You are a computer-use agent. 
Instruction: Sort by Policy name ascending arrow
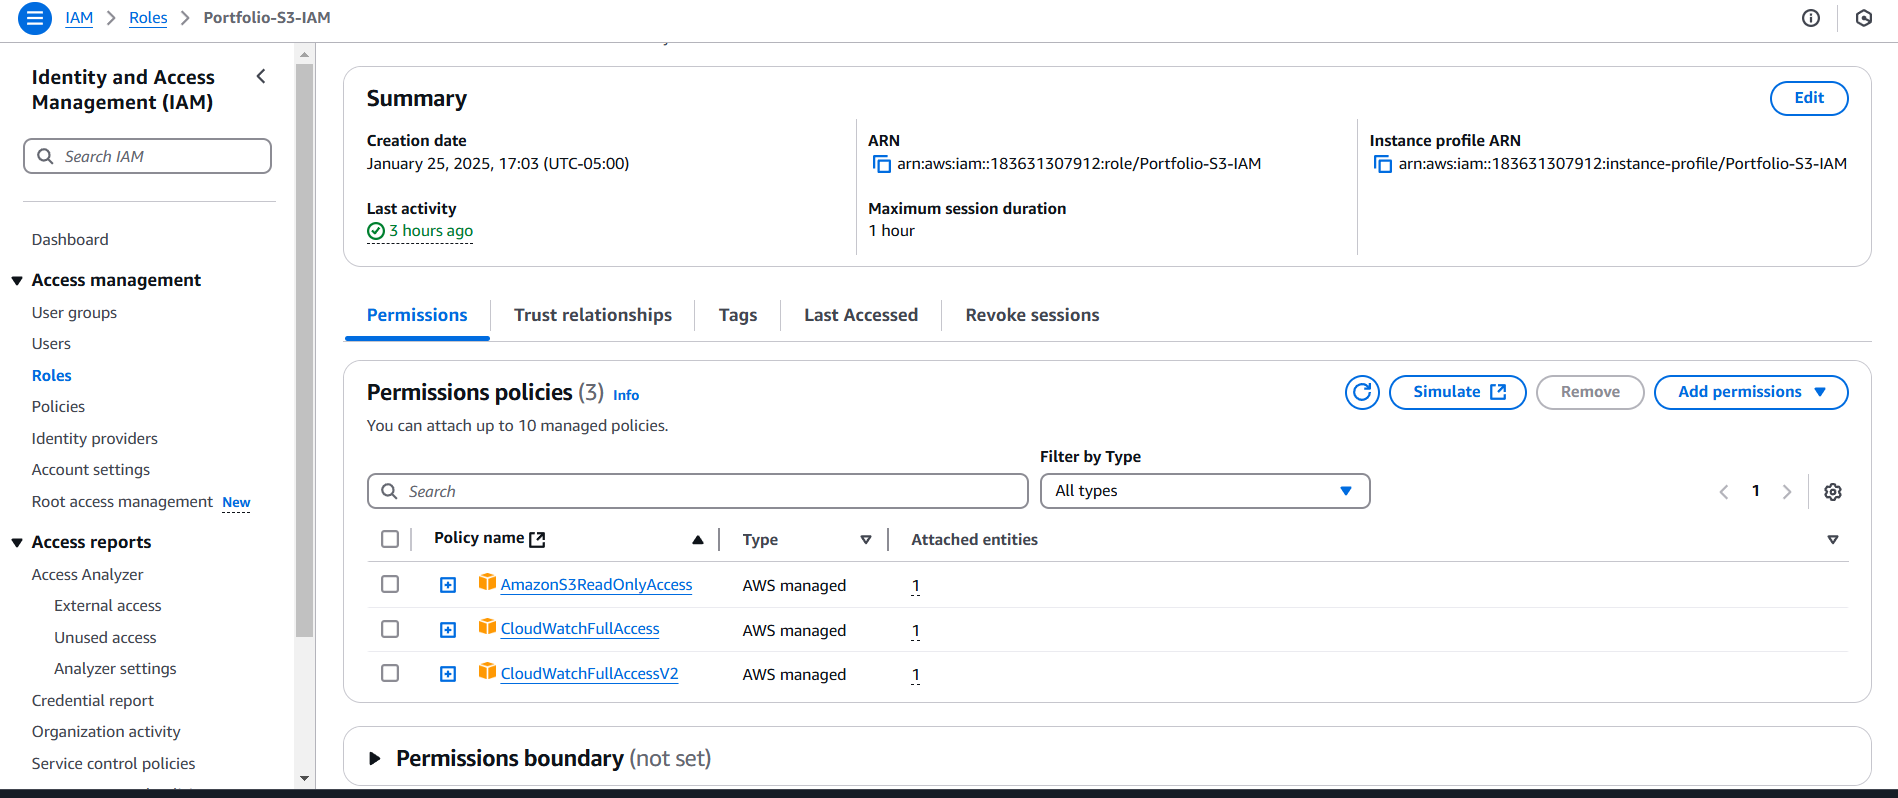point(698,540)
